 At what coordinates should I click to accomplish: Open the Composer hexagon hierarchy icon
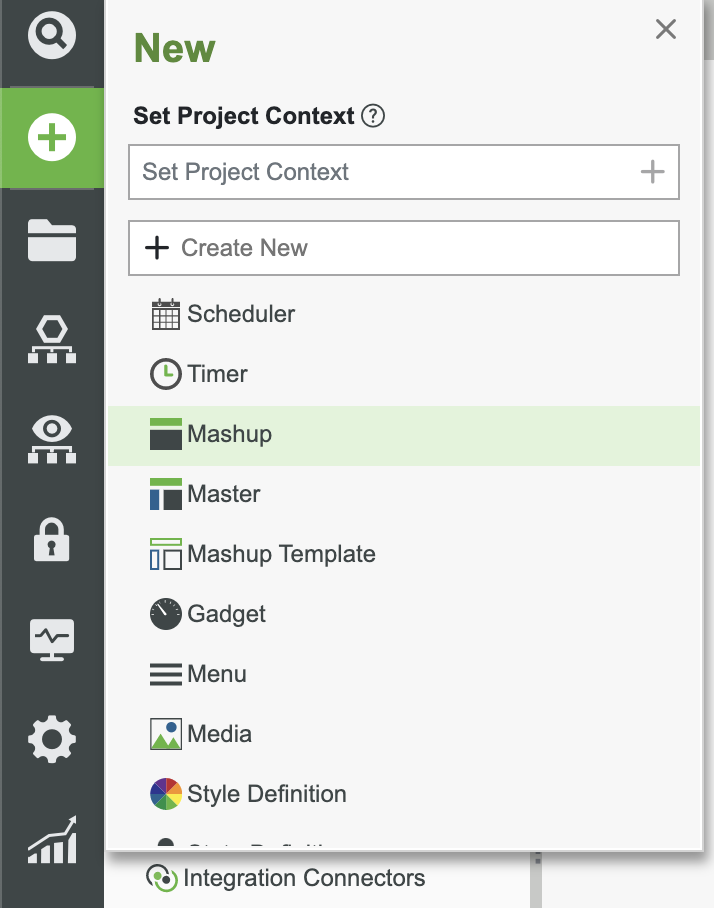pos(52,341)
